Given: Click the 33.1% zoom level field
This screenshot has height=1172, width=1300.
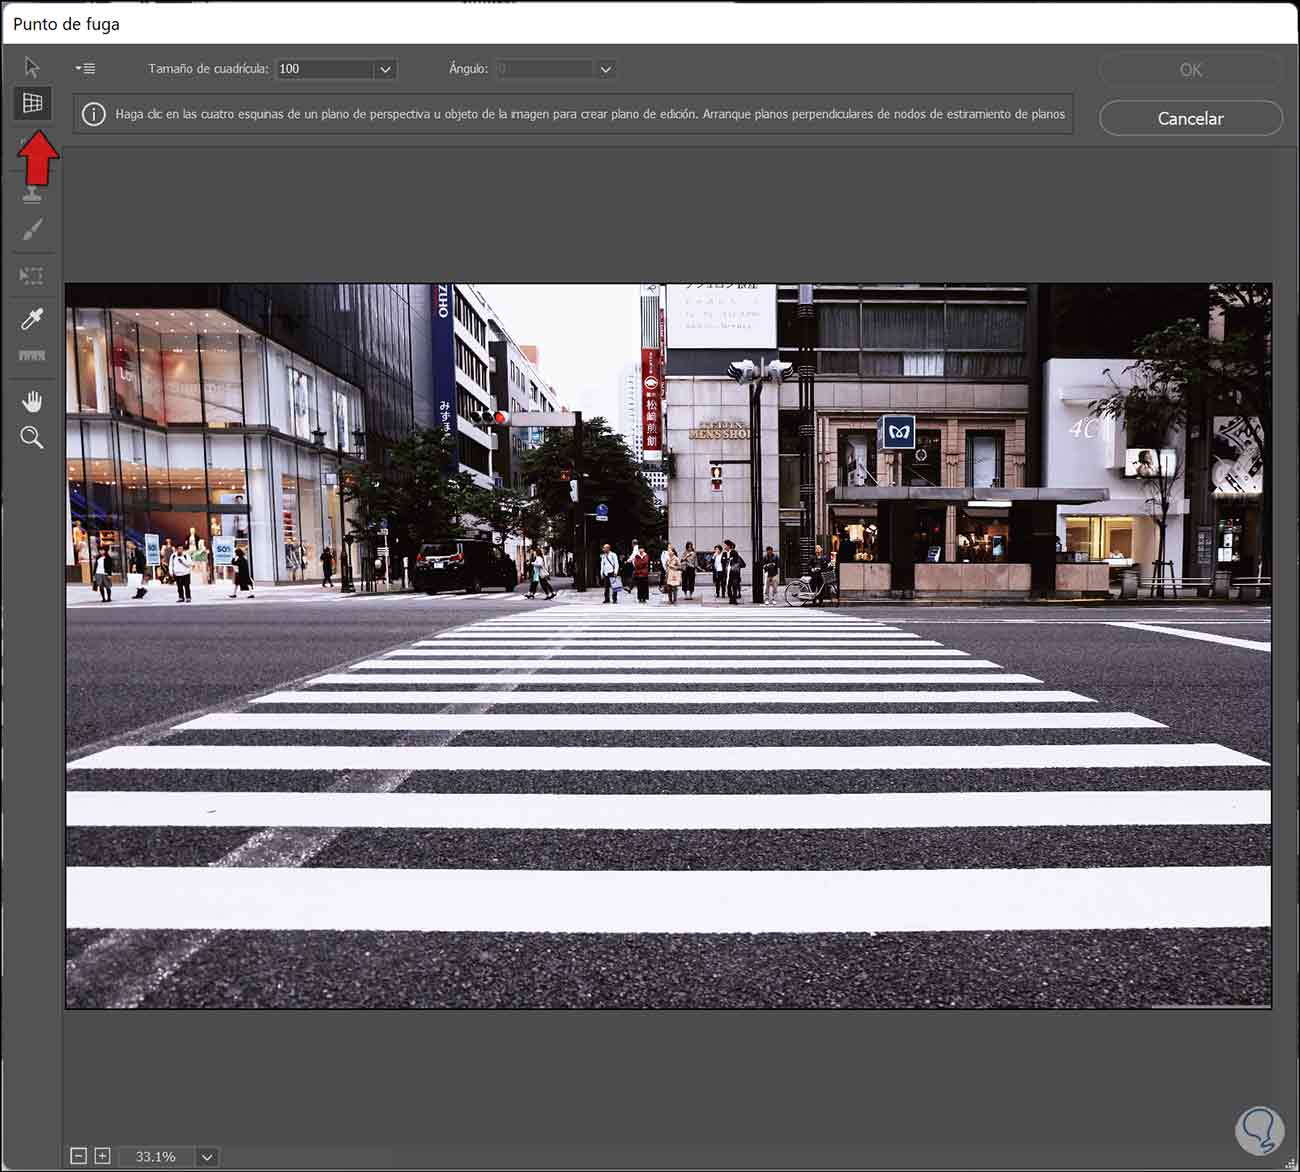Looking at the screenshot, I should click(156, 1157).
